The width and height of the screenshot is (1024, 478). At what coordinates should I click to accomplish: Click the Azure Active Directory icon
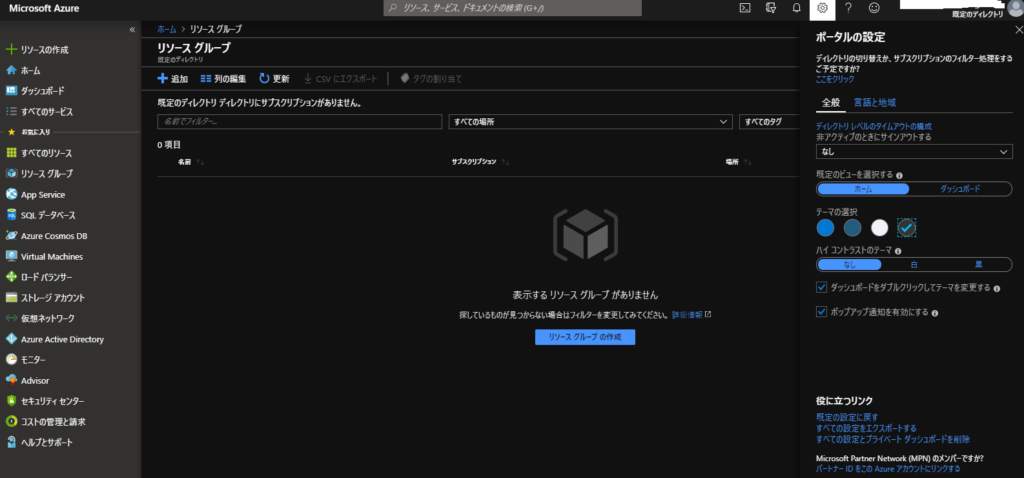[11, 339]
